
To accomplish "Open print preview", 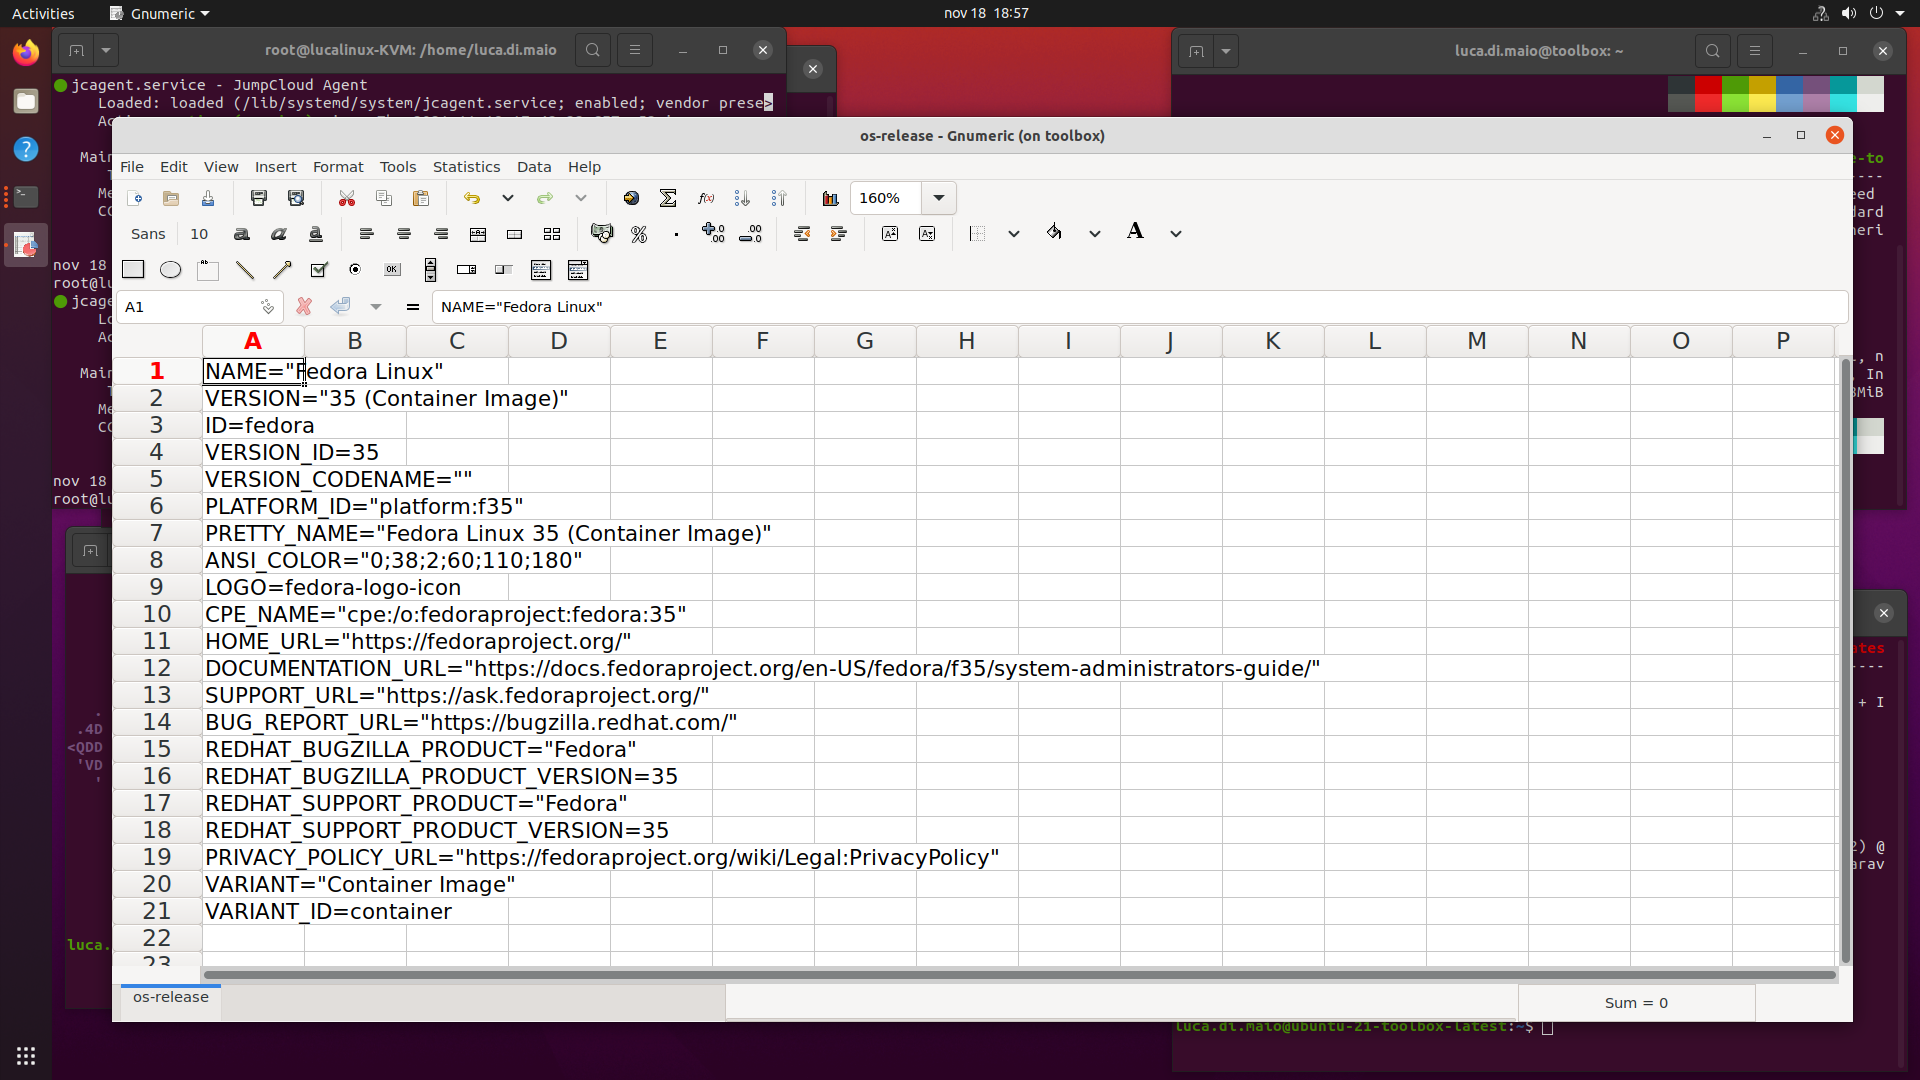I will (x=296, y=198).
